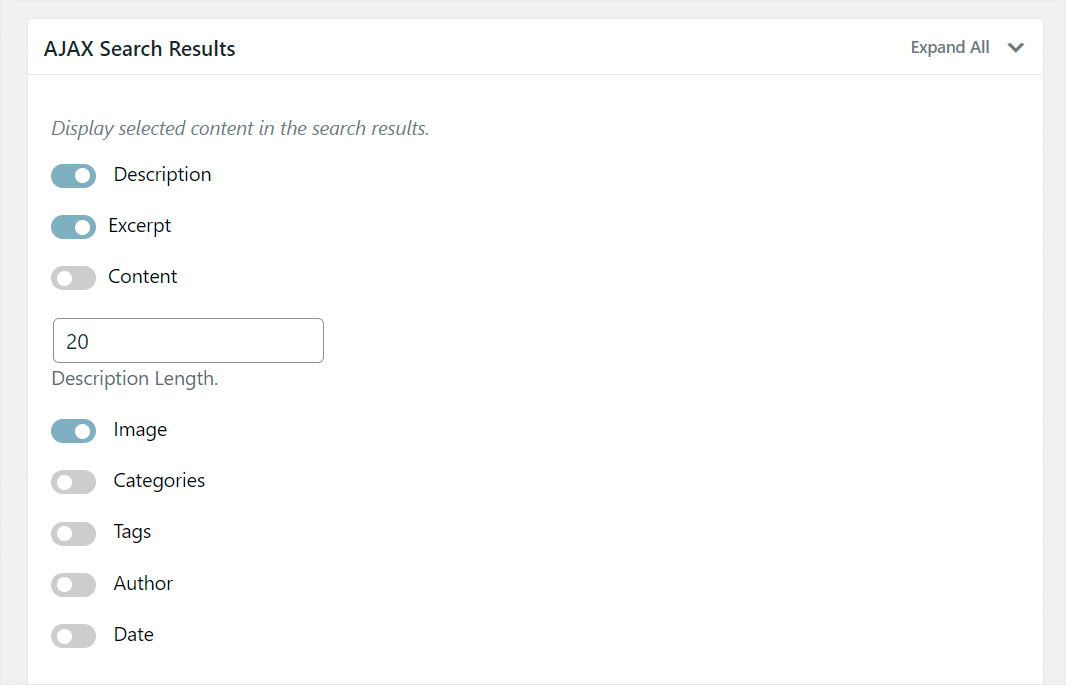This screenshot has height=685, width=1066.
Task: Click the Content label text
Action: pyautogui.click(x=142, y=276)
